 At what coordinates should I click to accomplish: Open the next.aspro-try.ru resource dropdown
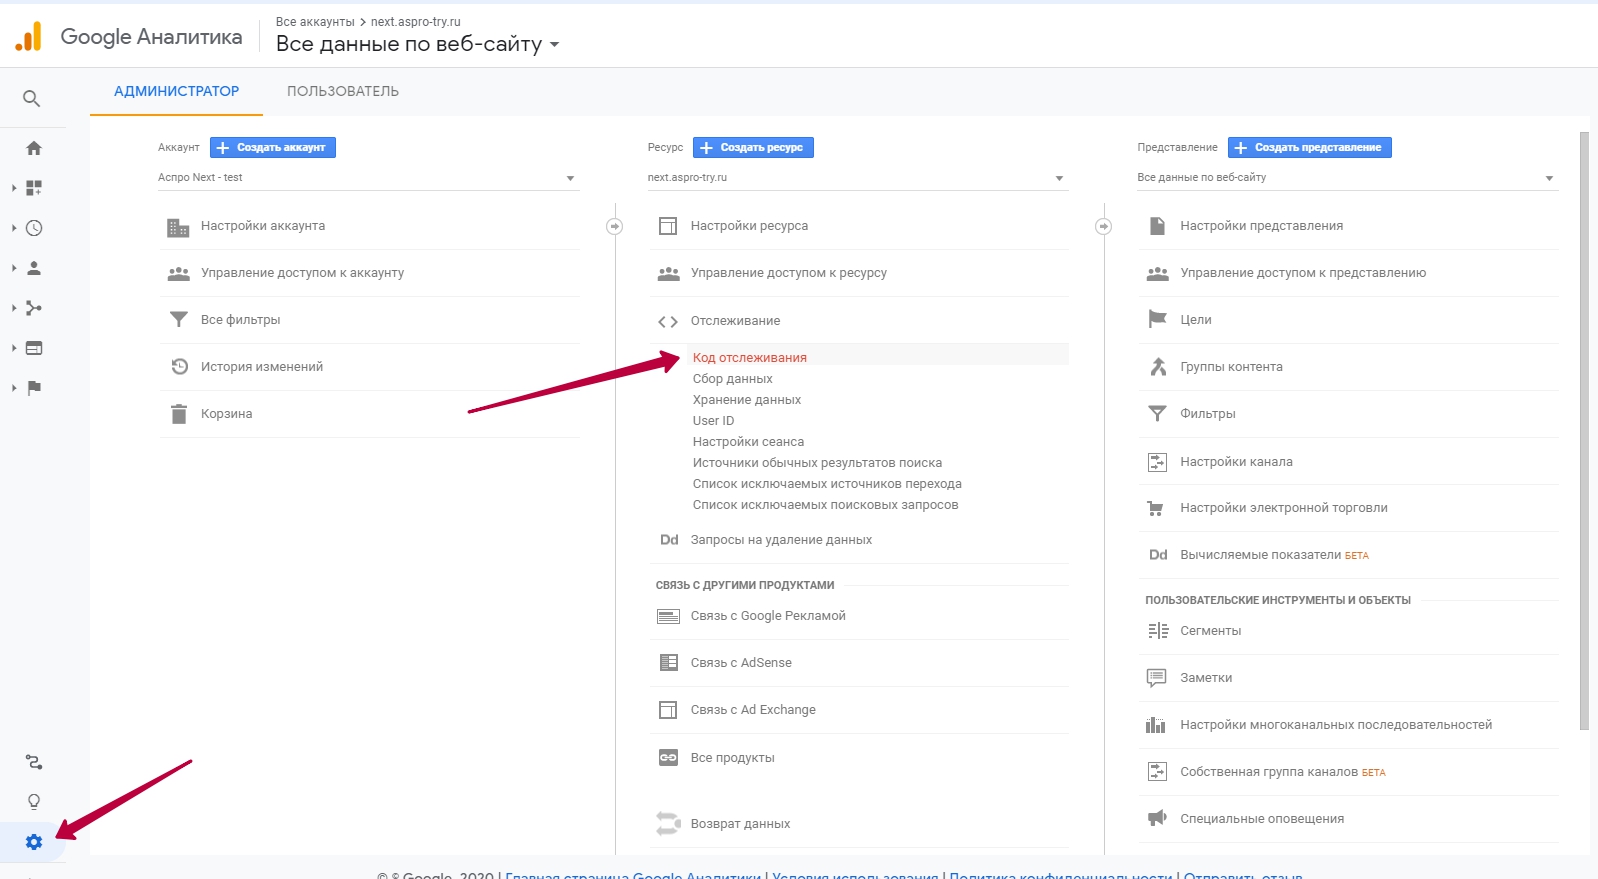tap(857, 178)
